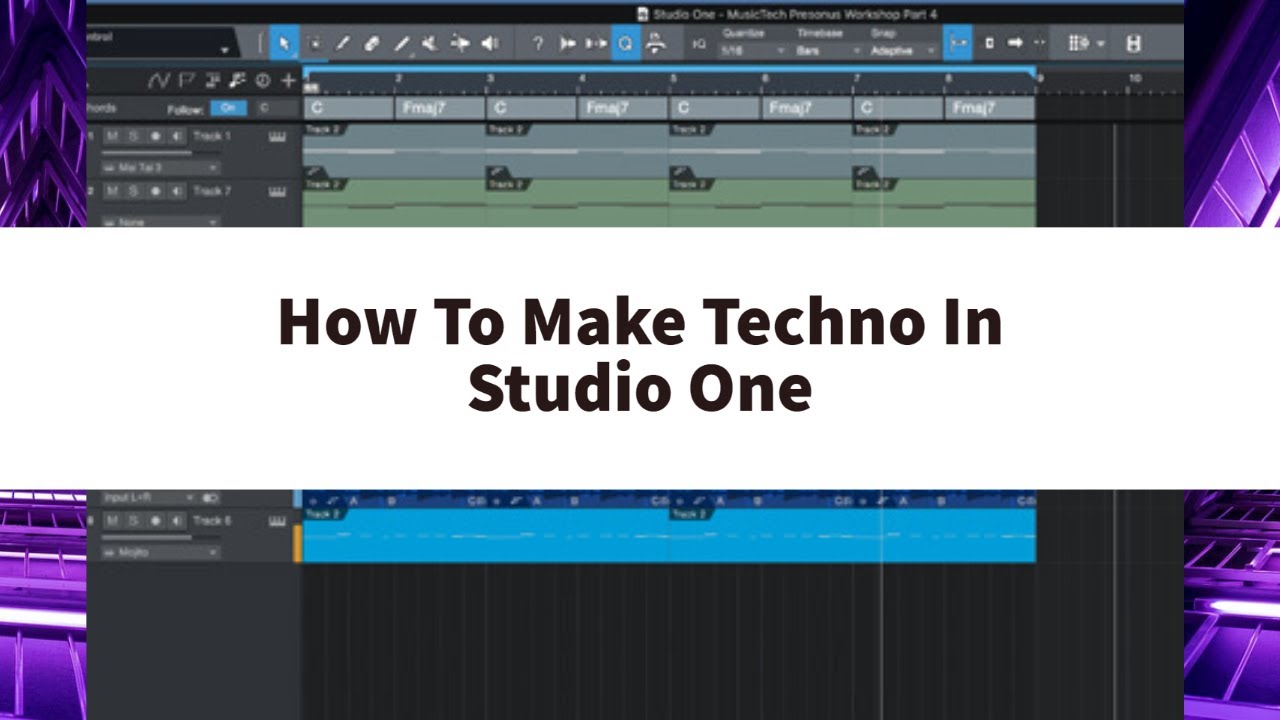Toggle monitor on Track 1

tap(176, 136)
